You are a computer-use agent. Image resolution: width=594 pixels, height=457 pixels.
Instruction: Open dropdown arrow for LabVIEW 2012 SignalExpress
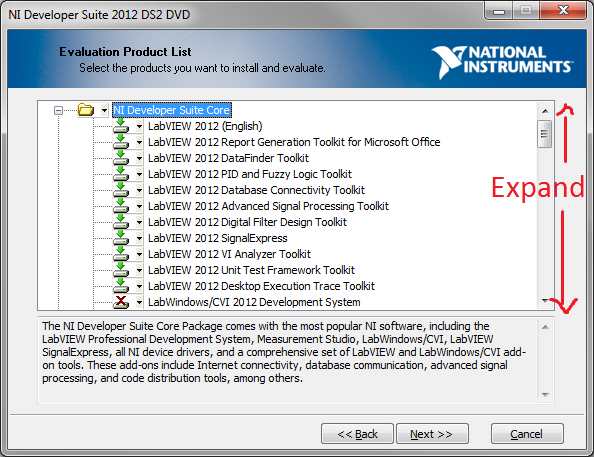[139, 238]
